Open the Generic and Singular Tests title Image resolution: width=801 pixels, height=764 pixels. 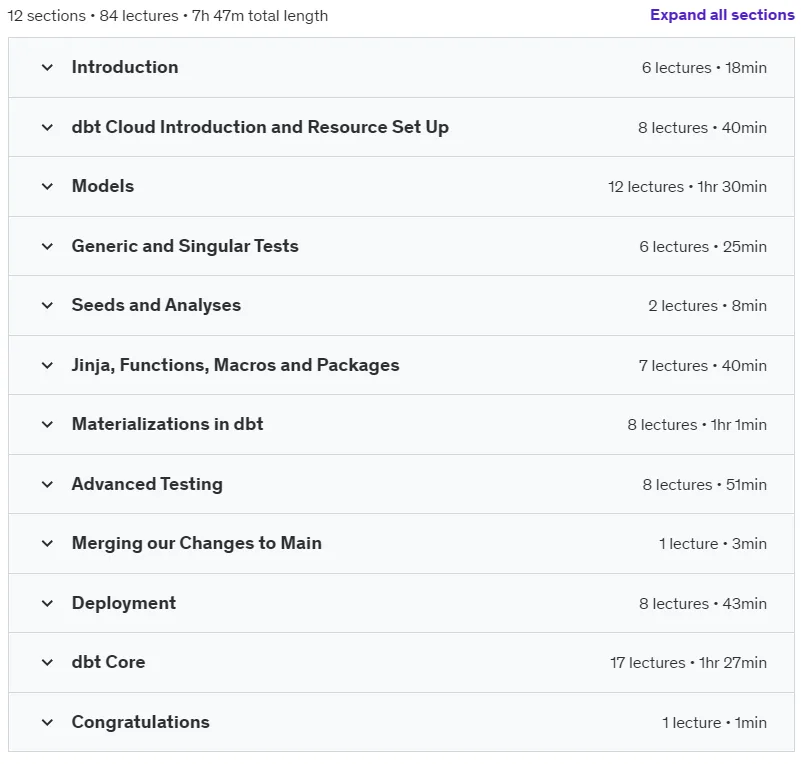click(x=185, y=246)
